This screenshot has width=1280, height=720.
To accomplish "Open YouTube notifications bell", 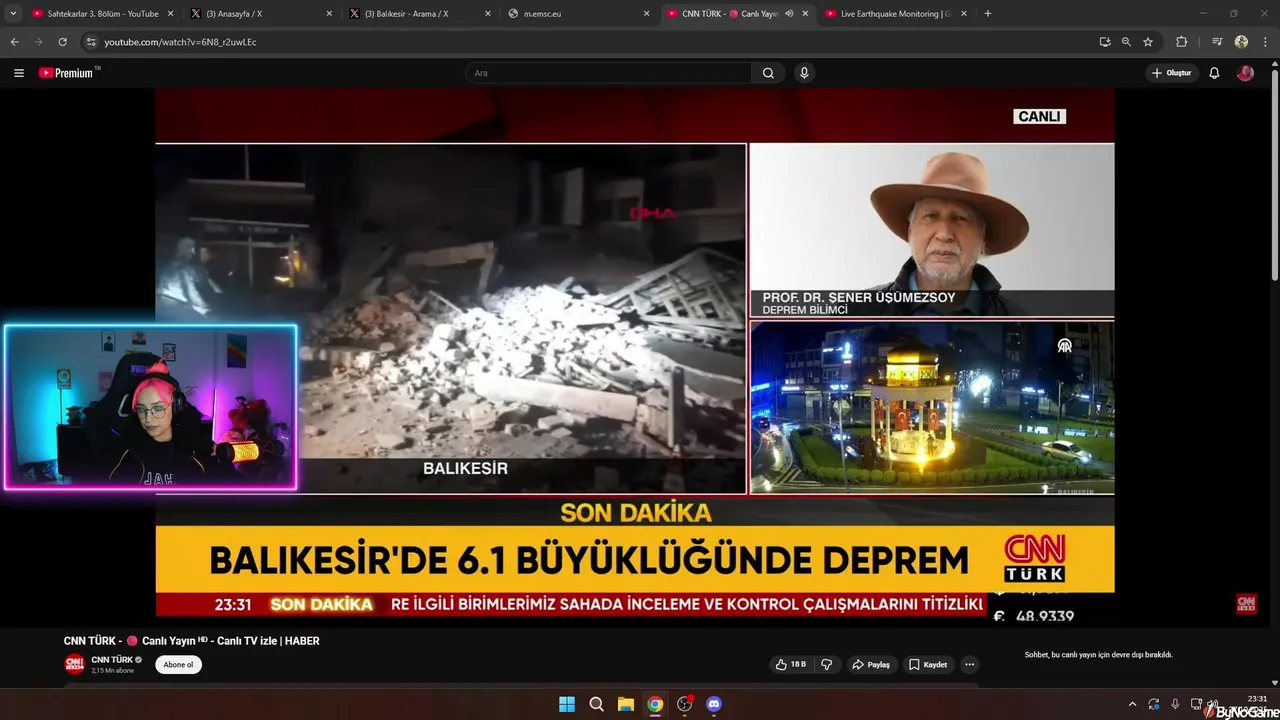I will [x=1214, y=73].
